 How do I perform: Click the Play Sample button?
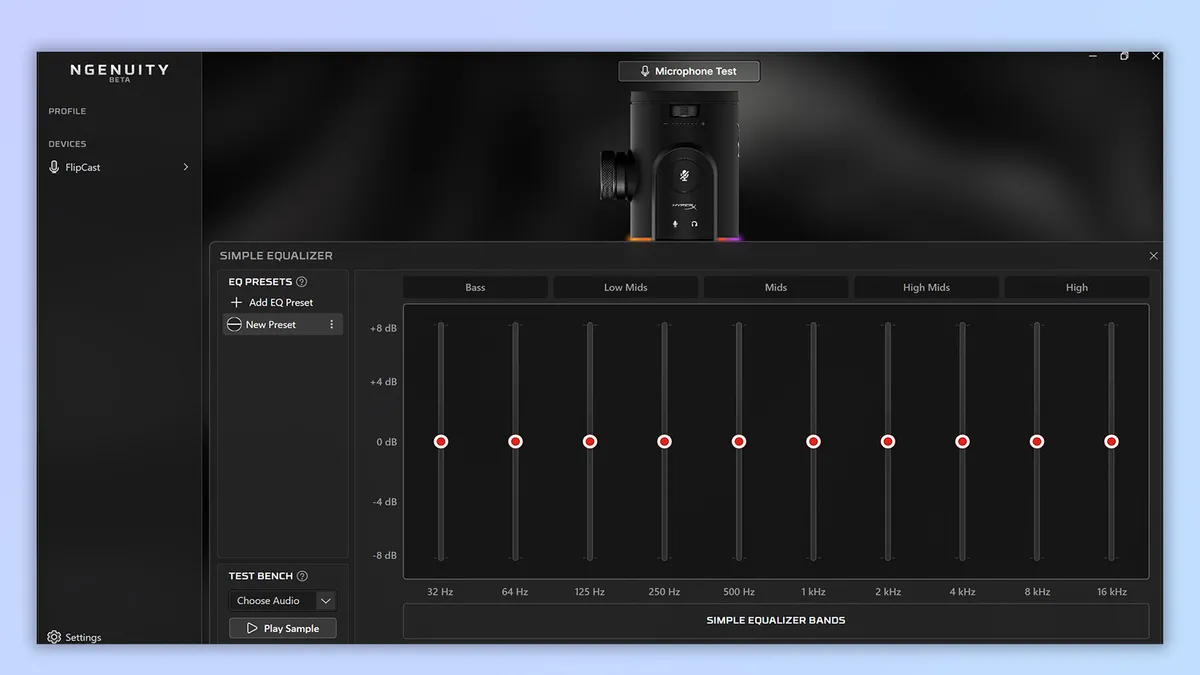[x=282, y=628]
